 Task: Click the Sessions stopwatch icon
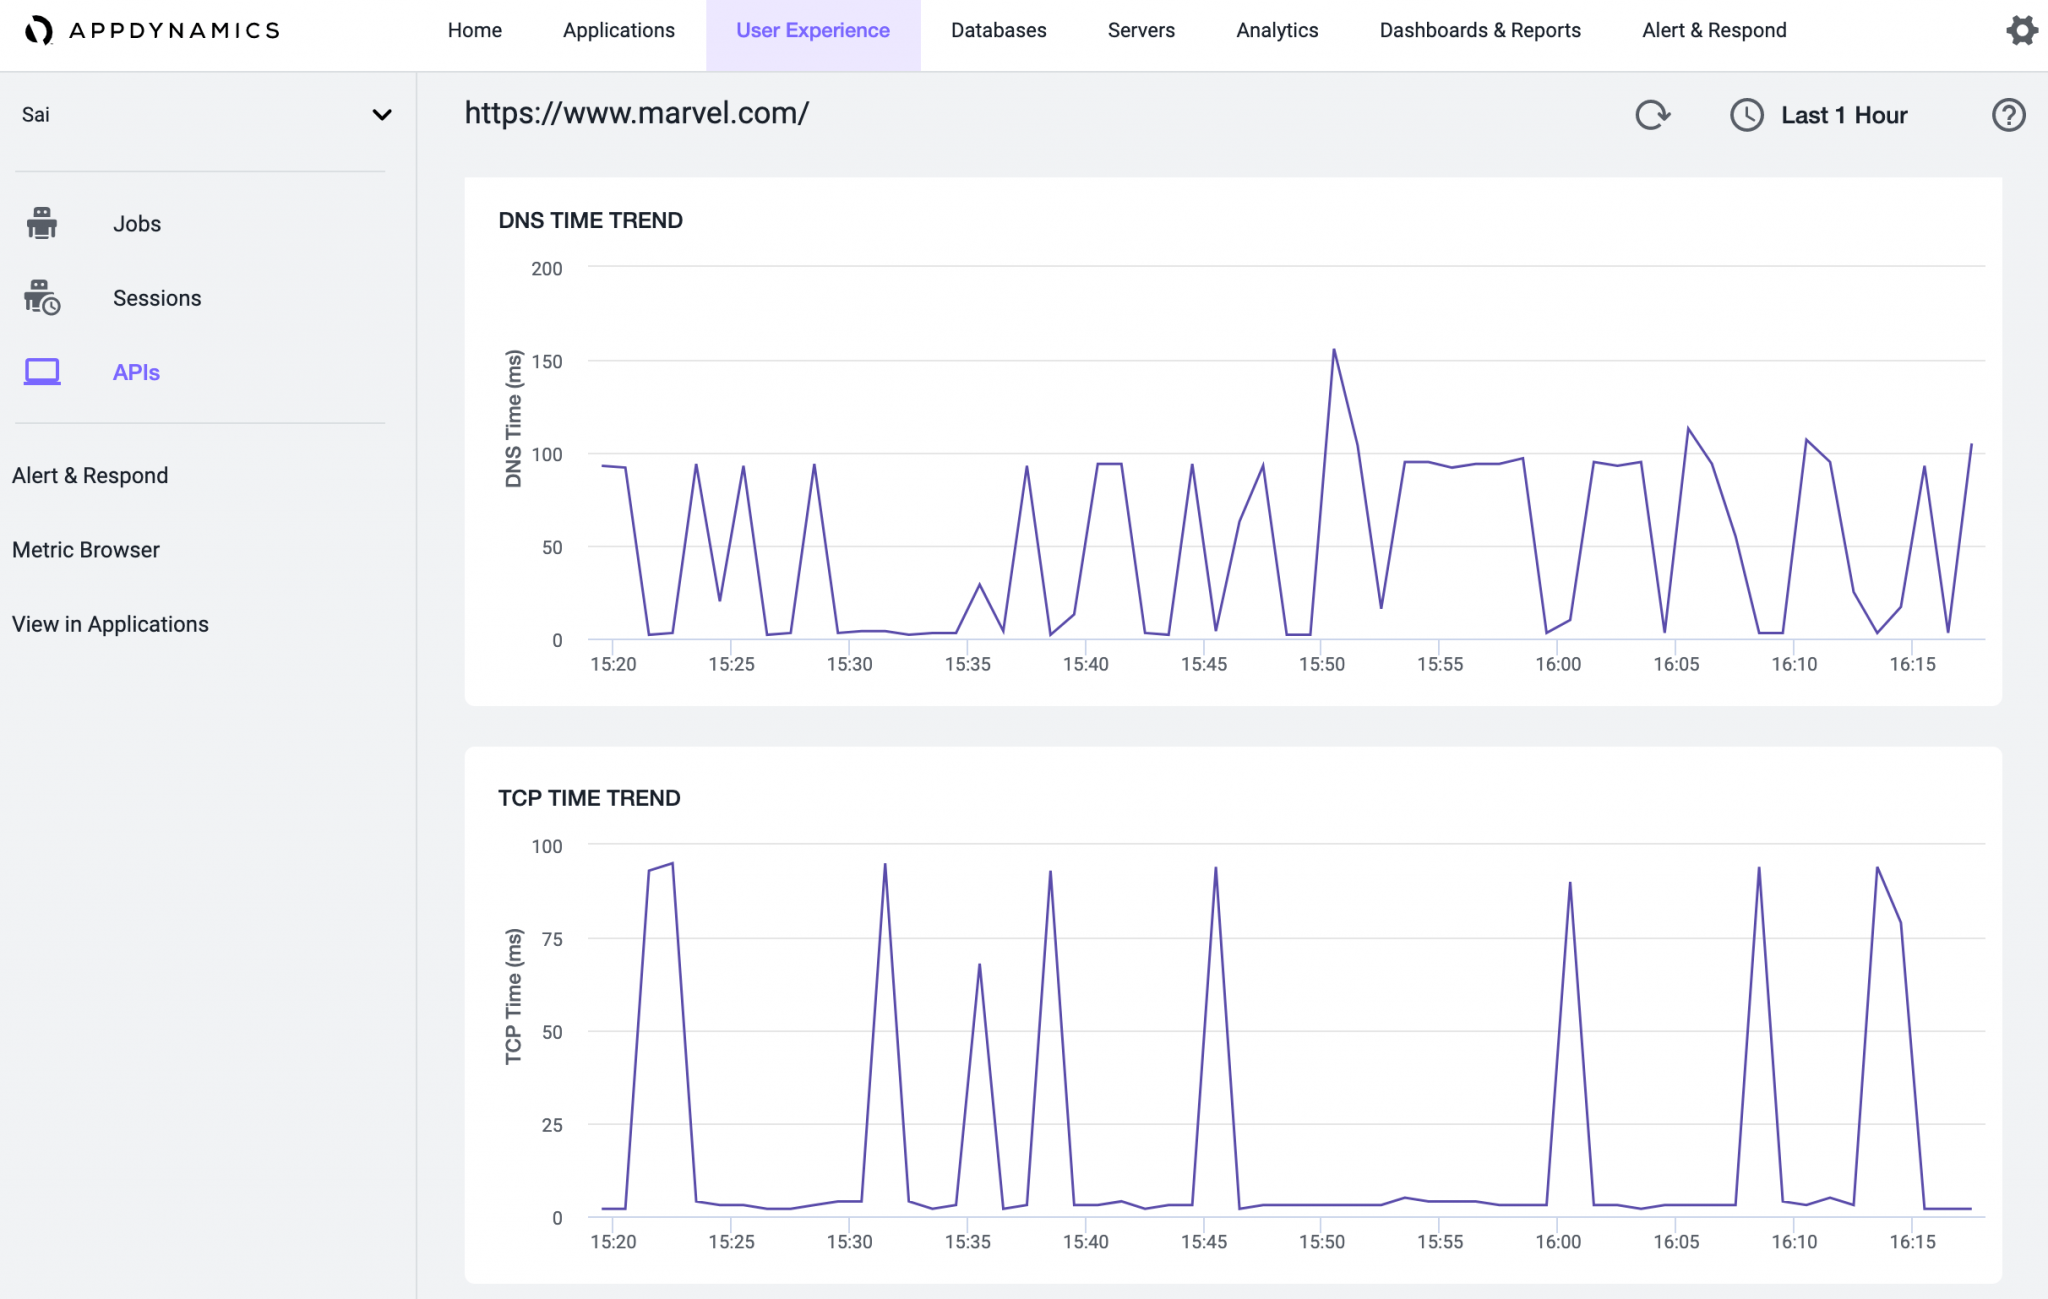point(41,297)
